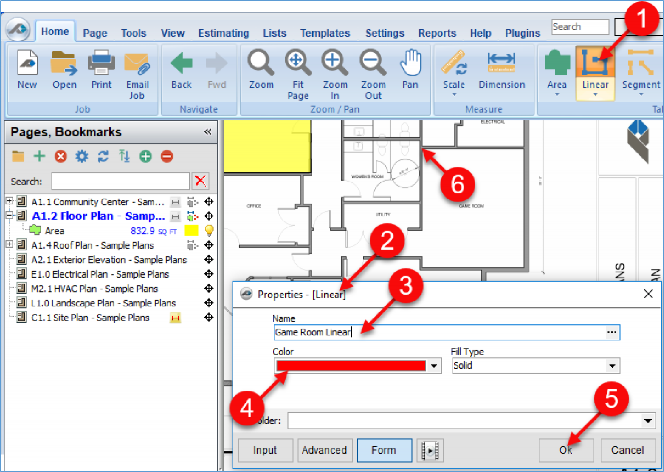Click the film strip icon in Properties dialog
The width and height of the screenshot is (664, 472).
430,450
